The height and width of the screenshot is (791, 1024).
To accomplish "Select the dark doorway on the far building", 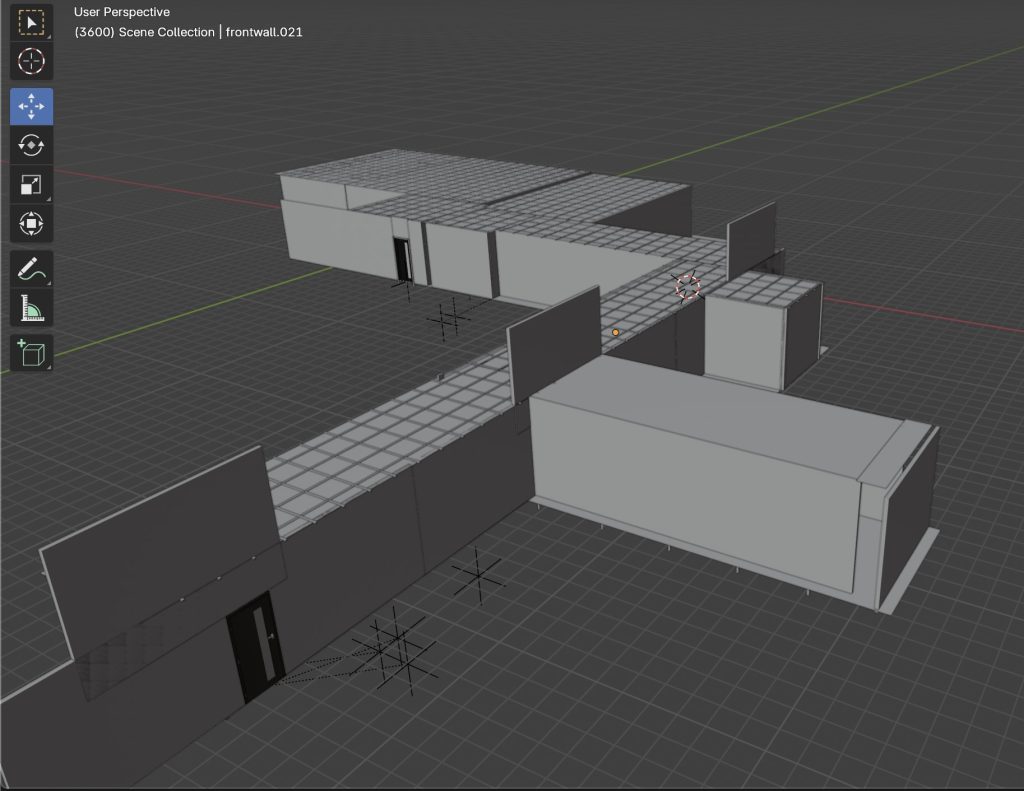I will (x=401, y=259).
